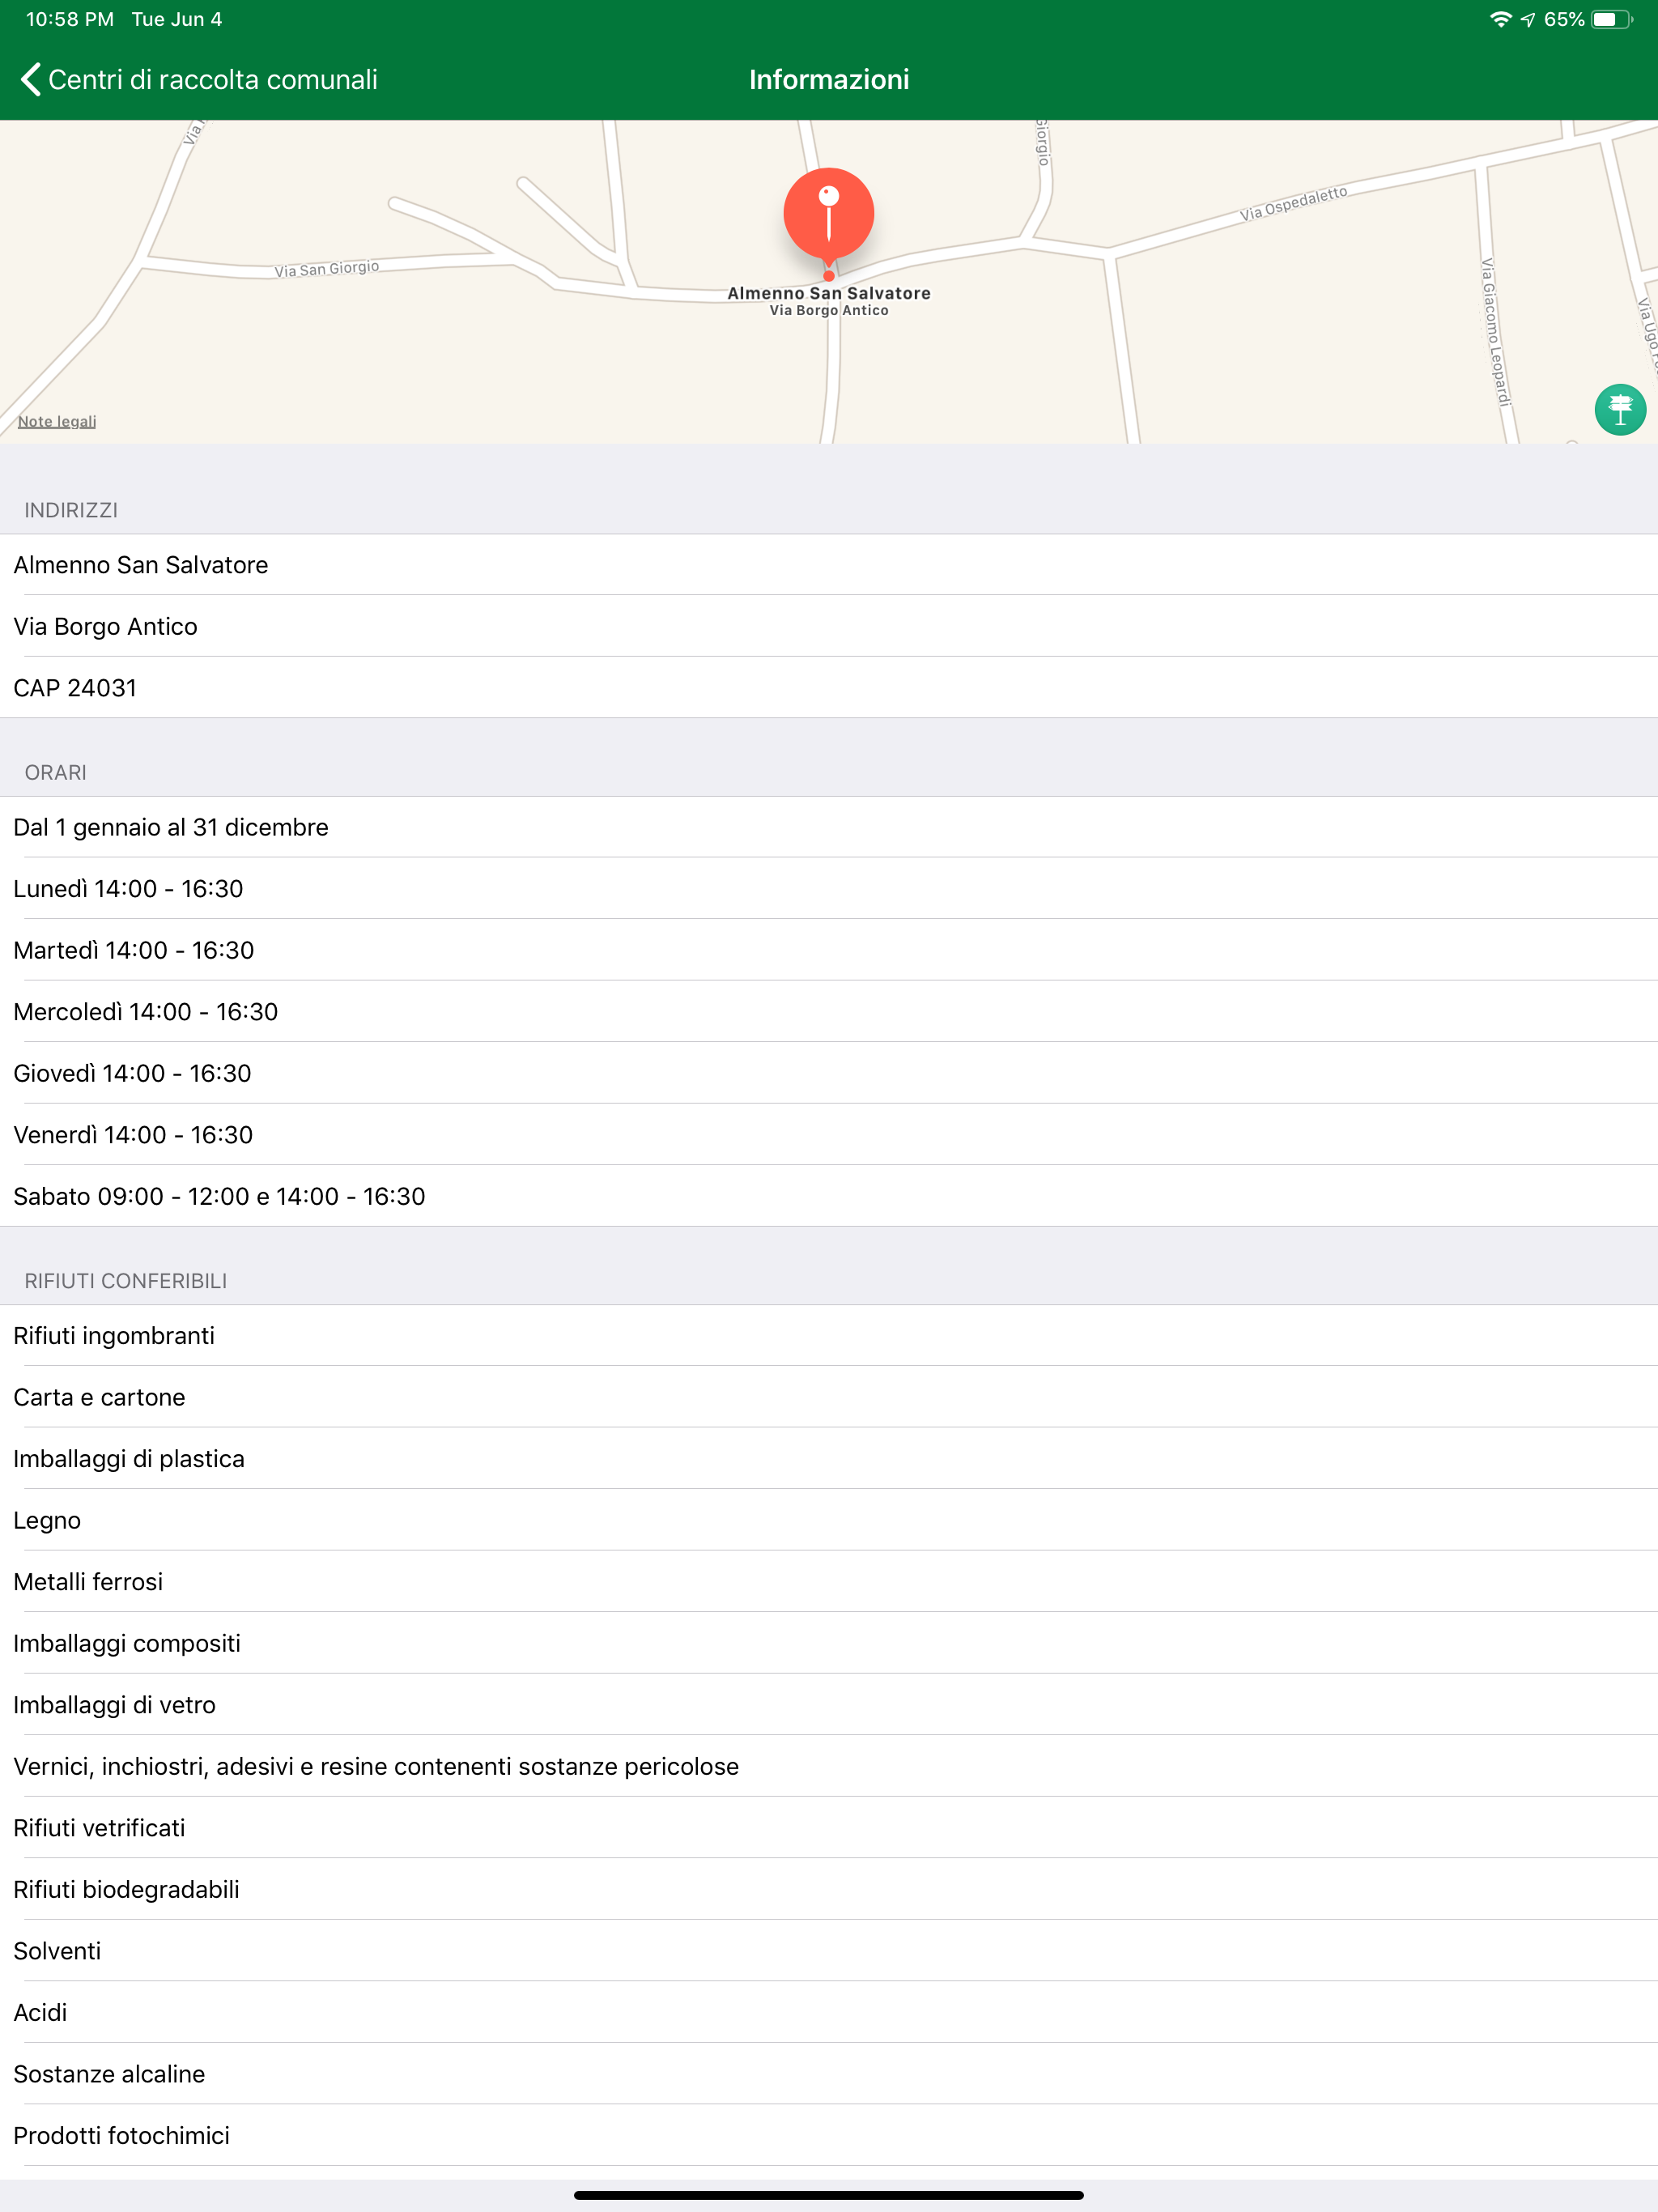The height and width of the screenshot is (2212, 1658).
Task: Tap the Almenno San Salvatore map label
Action: 828,293
